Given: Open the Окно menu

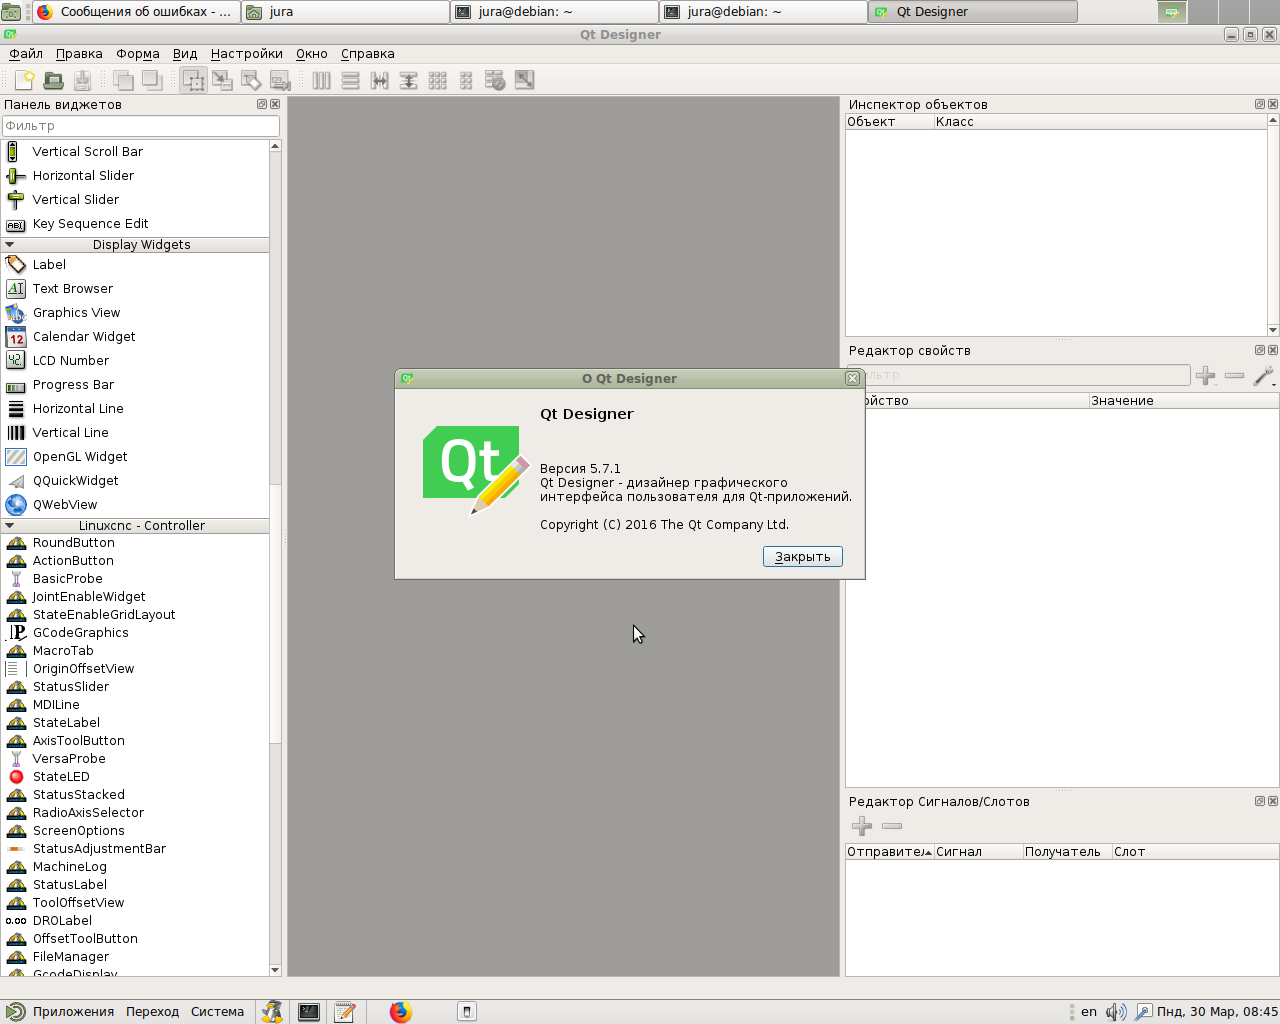Looking at the screenshot, I should pyautogui.click(x=312, y=54).
